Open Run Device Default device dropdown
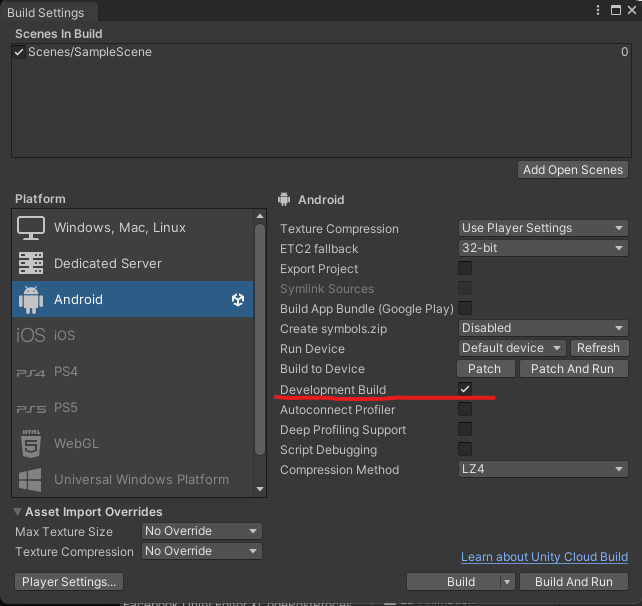Viewport: 642px width, 606px height. [512, 348]
